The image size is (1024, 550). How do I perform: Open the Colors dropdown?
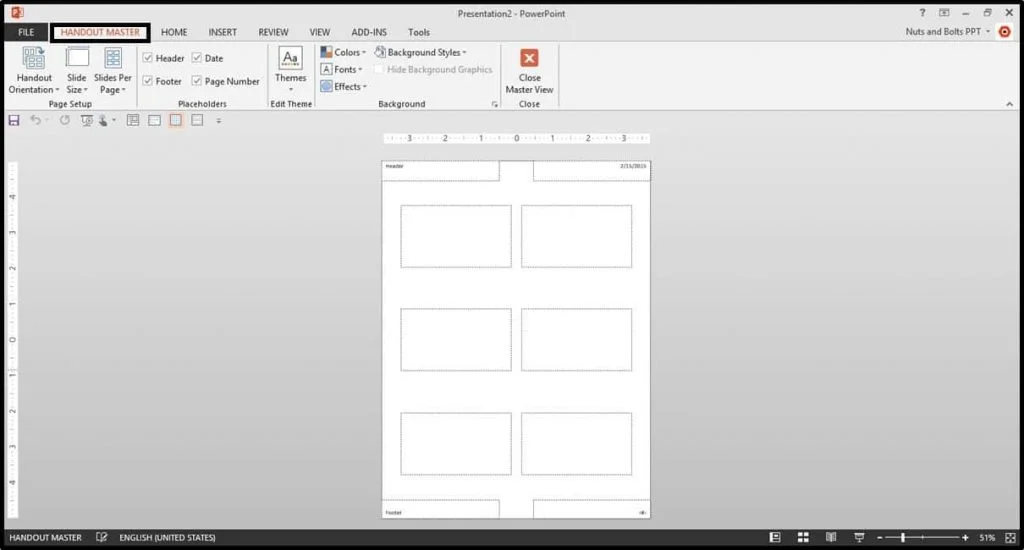344,52
